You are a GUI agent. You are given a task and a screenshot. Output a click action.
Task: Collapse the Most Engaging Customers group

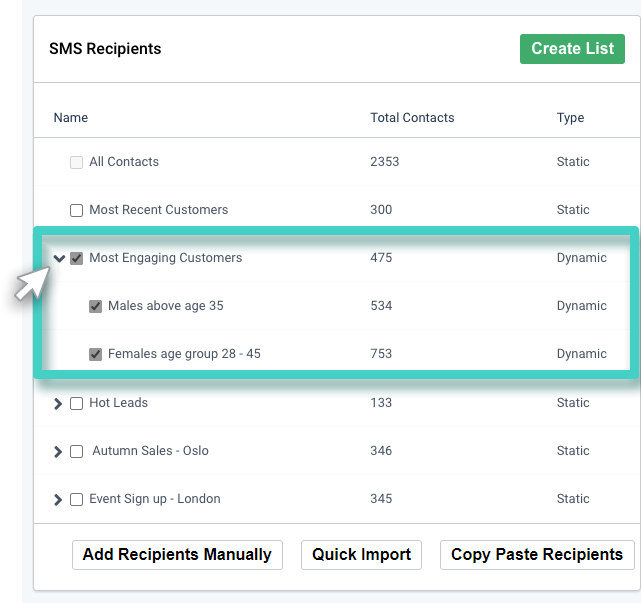(x=59, y=258)
